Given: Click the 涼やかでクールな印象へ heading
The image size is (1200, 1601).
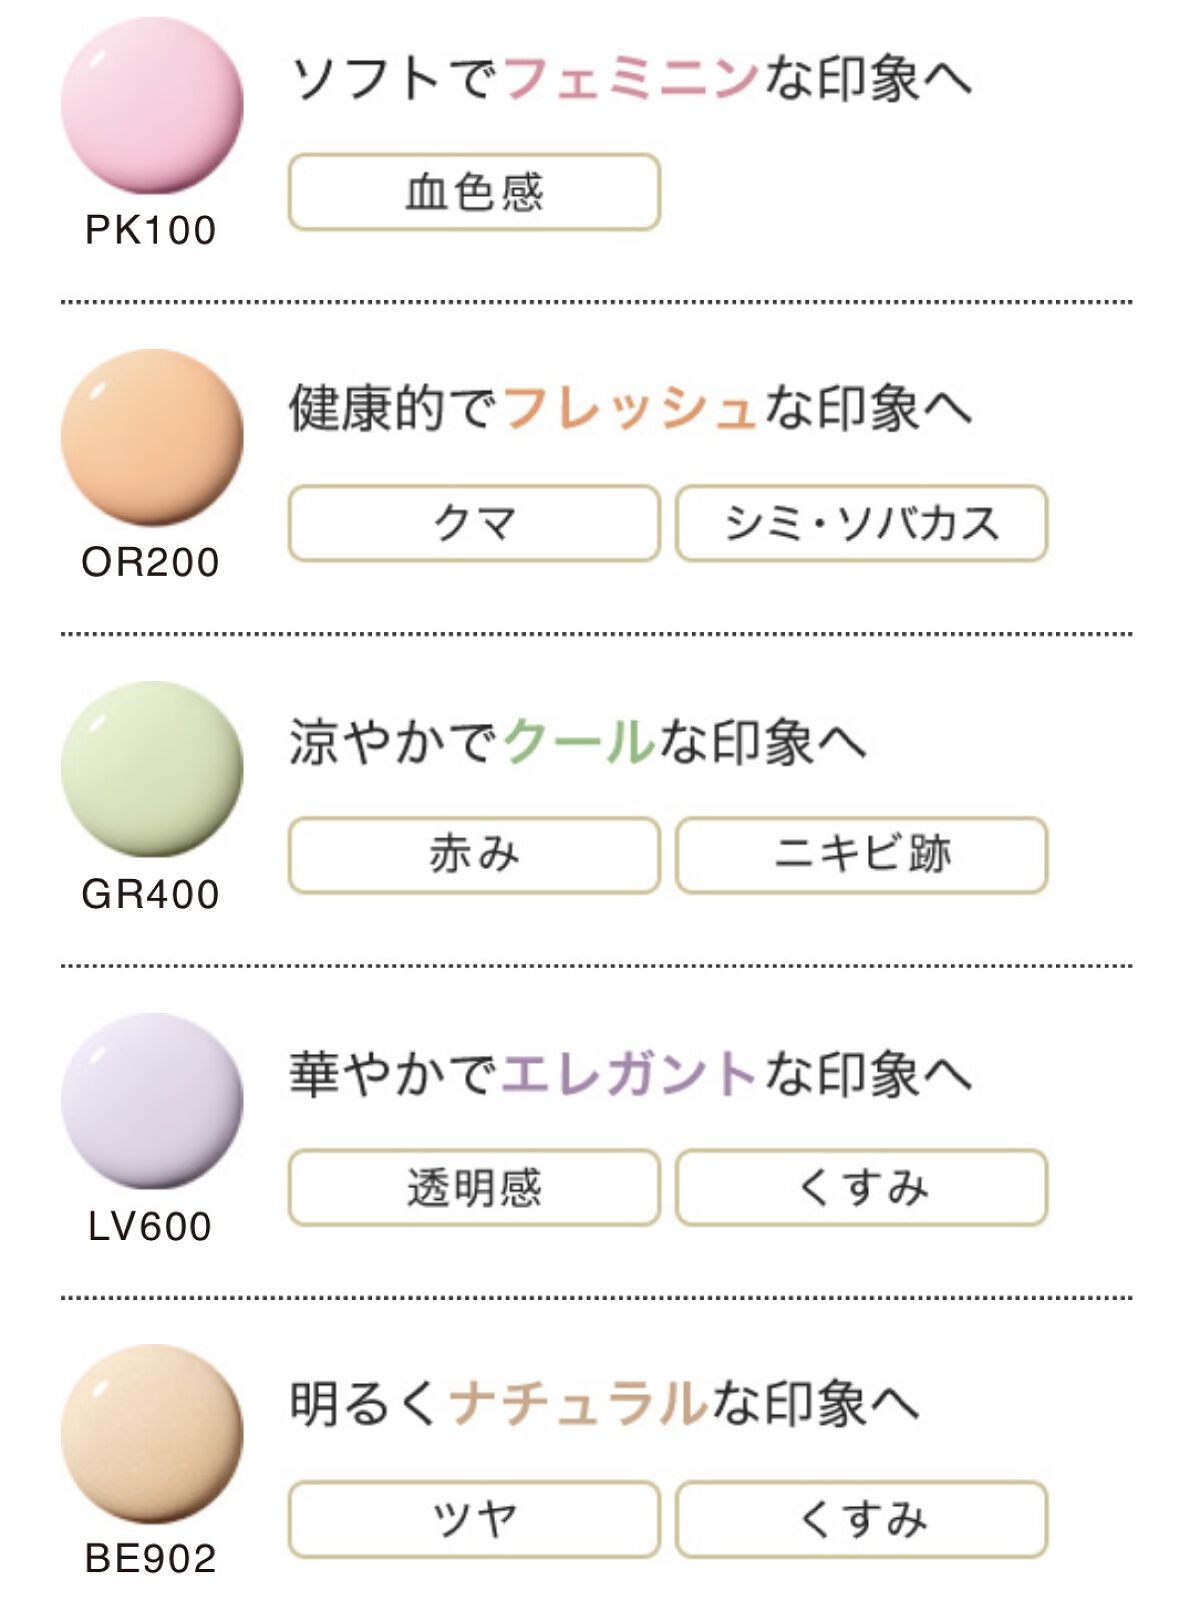Looking at the screenshot, I should (x=577, y=742).
